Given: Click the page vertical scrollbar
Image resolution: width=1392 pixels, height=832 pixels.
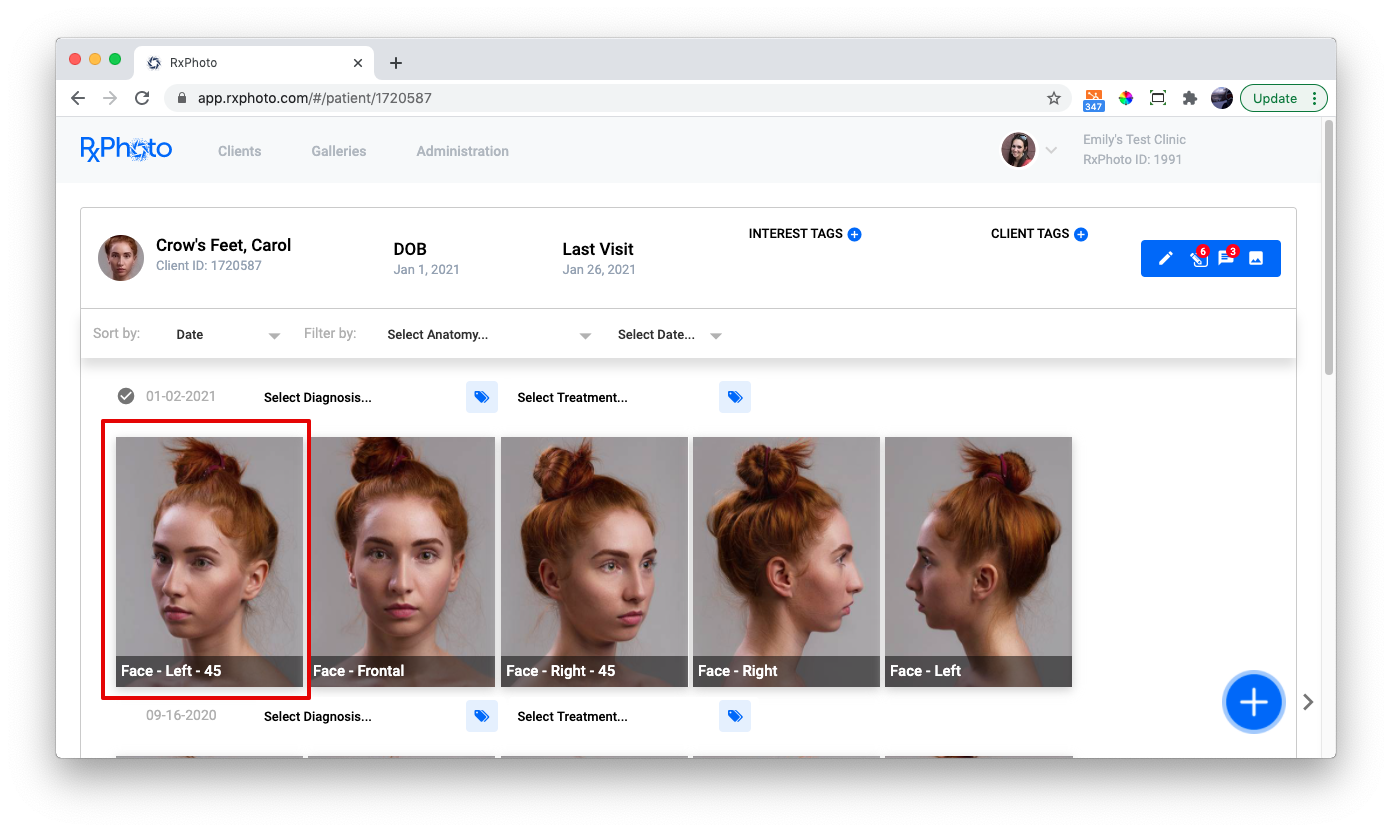Looking at the screenshot, I should 1329,248.
